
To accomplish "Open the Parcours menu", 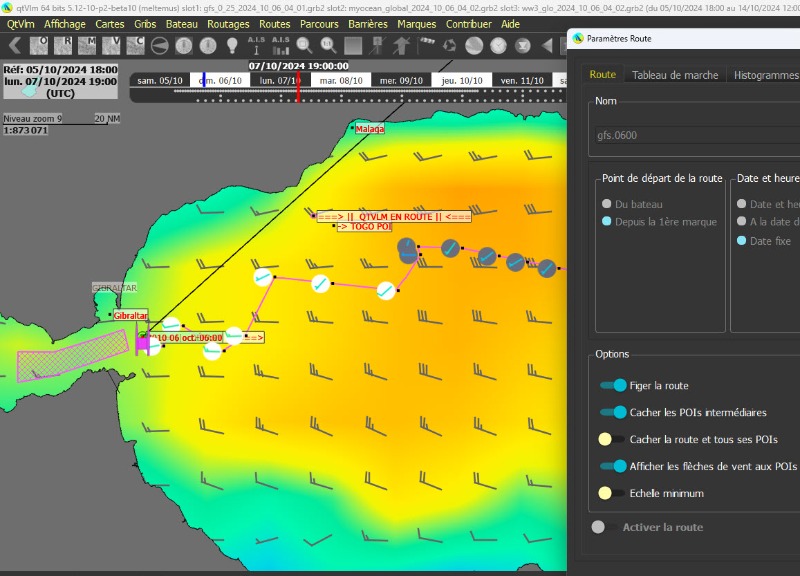I will click(x=319, y=24).
